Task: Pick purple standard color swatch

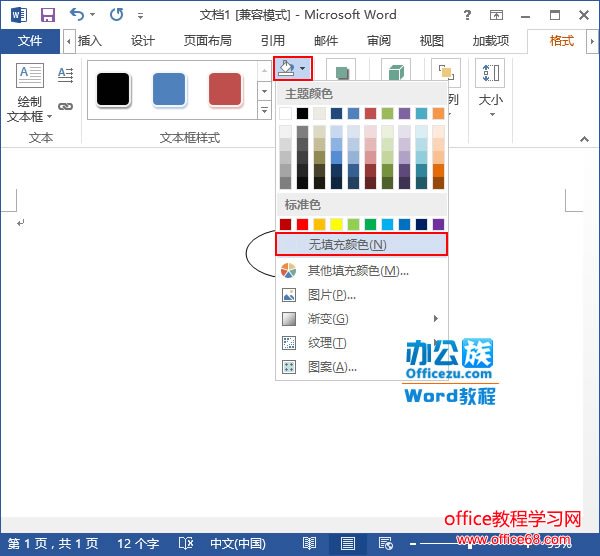Action: (x=438, y=224)
